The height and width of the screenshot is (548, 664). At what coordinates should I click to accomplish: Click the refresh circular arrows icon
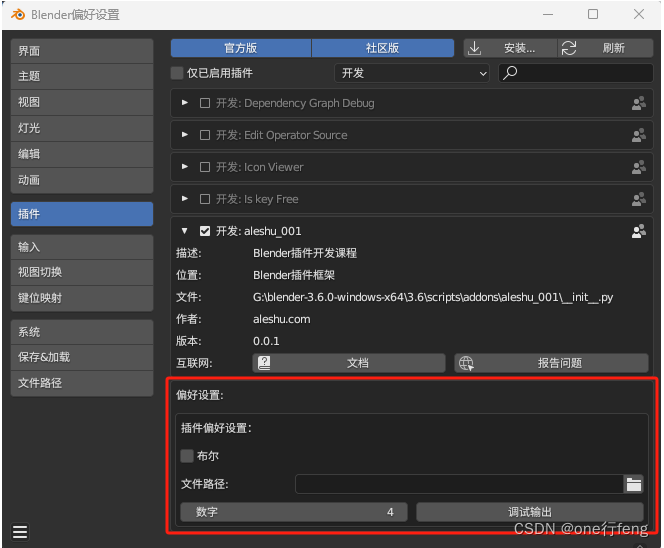pyautogui.click(x=569, y=48)
